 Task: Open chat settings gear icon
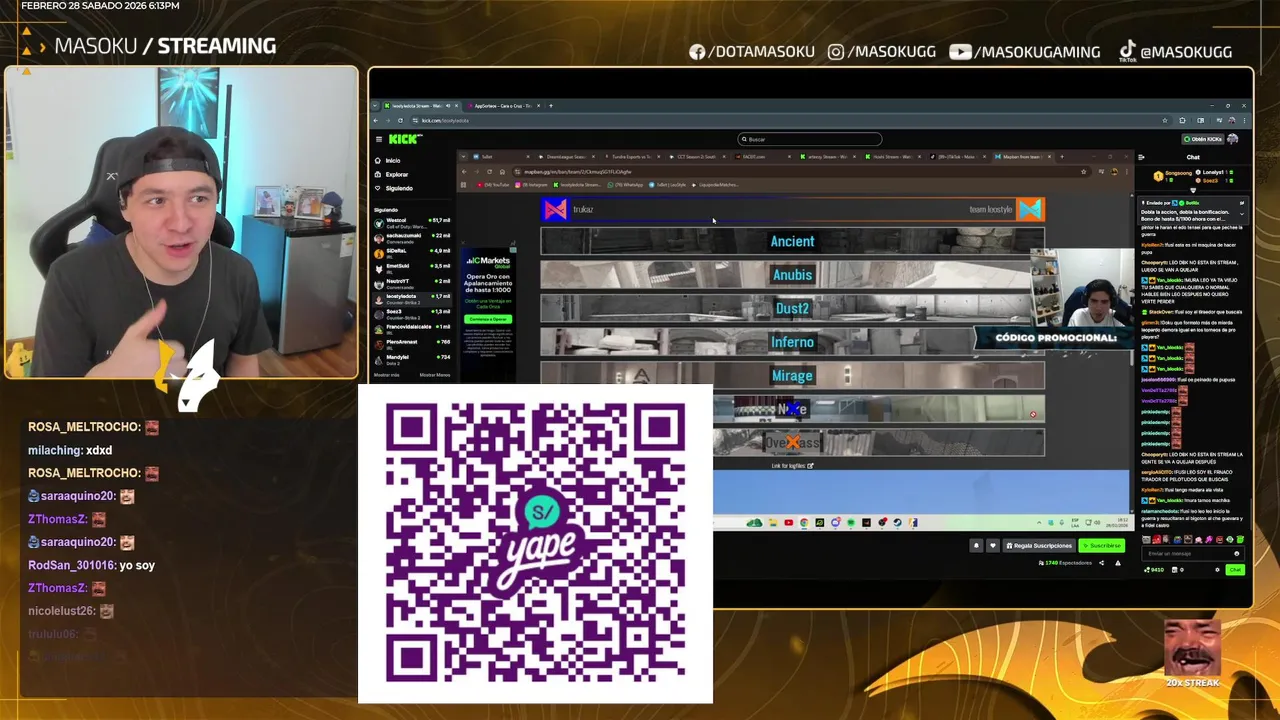[x=1217, y=570]
